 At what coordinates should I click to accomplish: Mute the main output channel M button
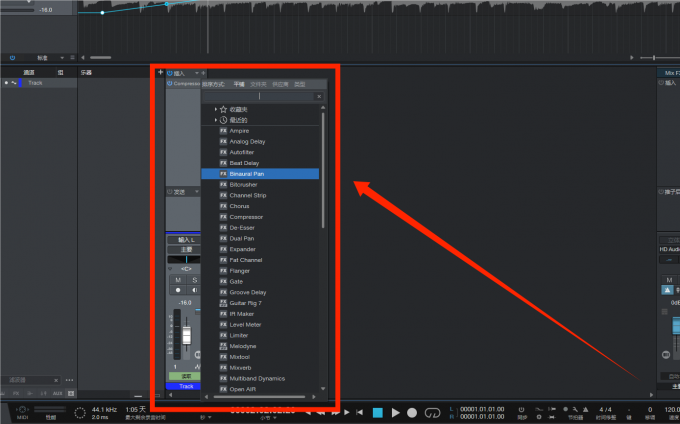(x=669, y=280)
